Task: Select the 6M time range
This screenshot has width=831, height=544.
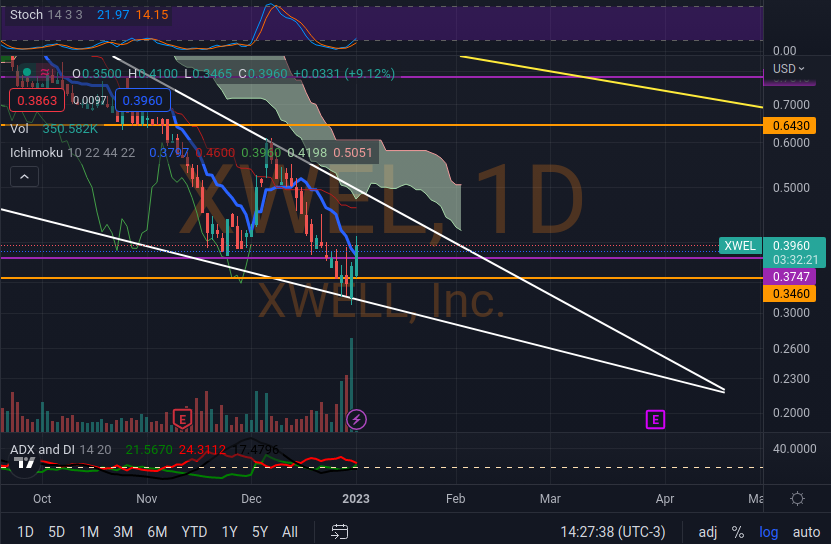Action: point(157,531)
